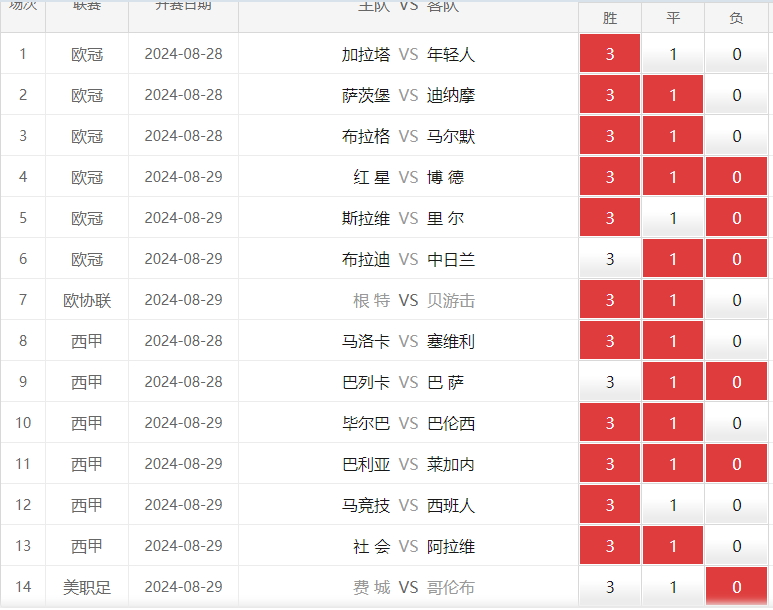
Task: Toggle 平 (1) for 社会 VS 阿拉维
Action: [x=673, y=544]
